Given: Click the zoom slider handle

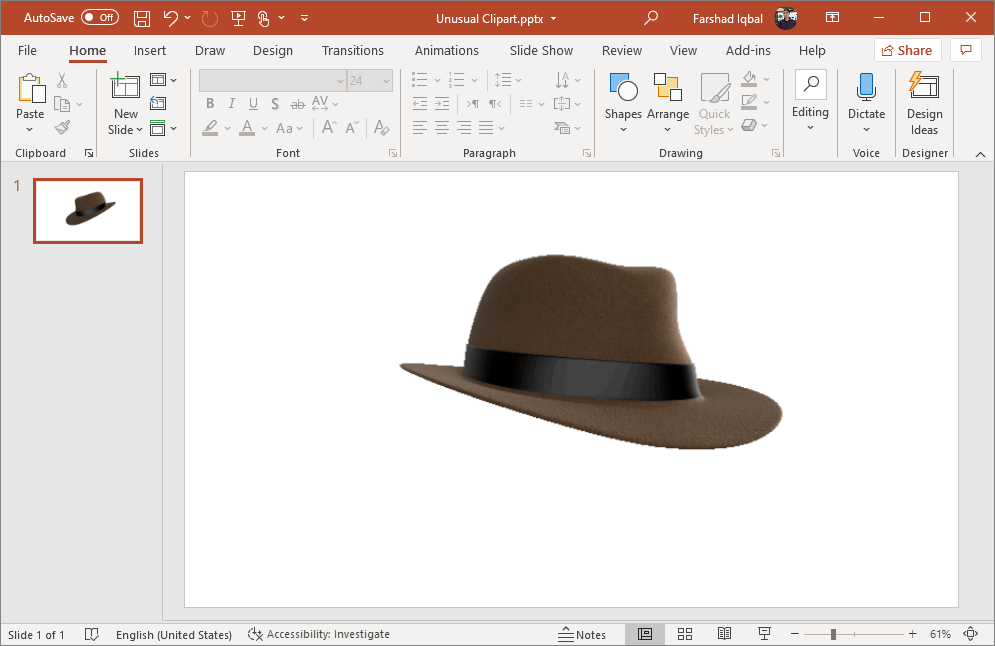Looking at the screenshot, I should click(x=833, y=634).
